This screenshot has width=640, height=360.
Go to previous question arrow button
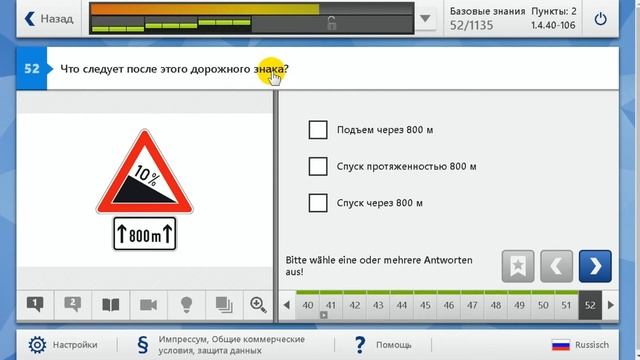pos(556,266)
